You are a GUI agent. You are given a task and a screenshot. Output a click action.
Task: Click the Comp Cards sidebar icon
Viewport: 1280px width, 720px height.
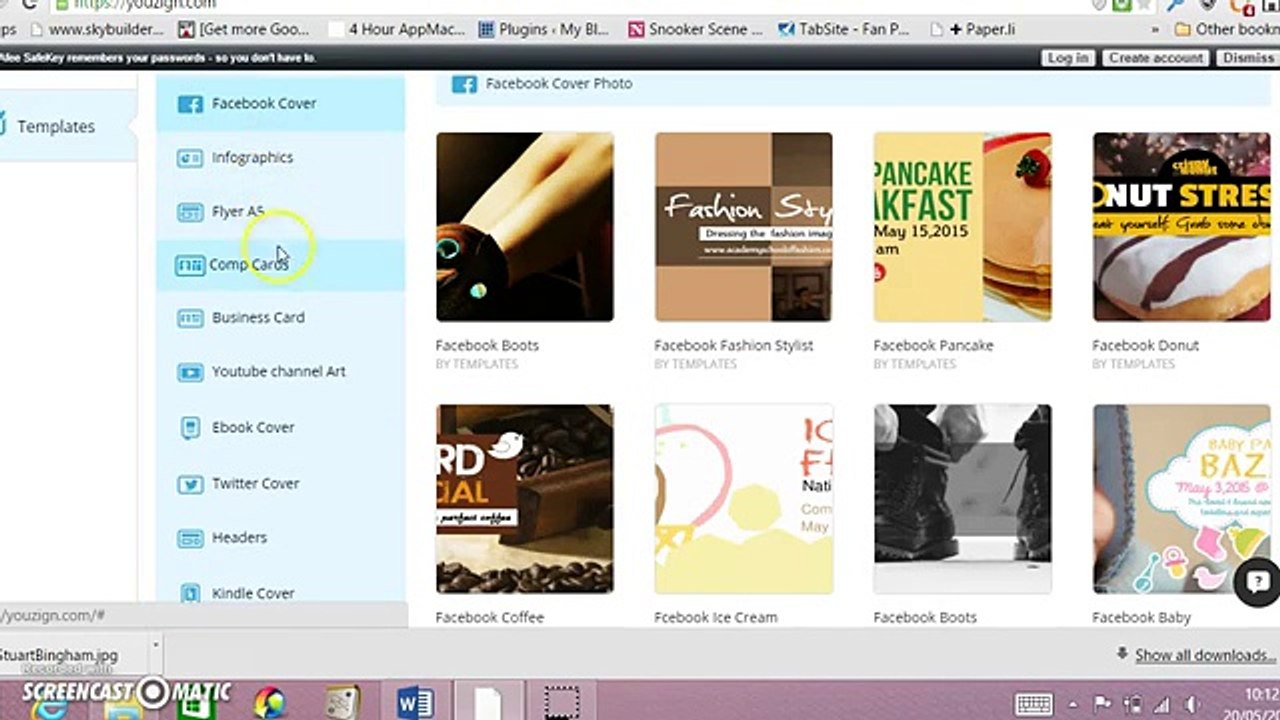coord(190,265)
